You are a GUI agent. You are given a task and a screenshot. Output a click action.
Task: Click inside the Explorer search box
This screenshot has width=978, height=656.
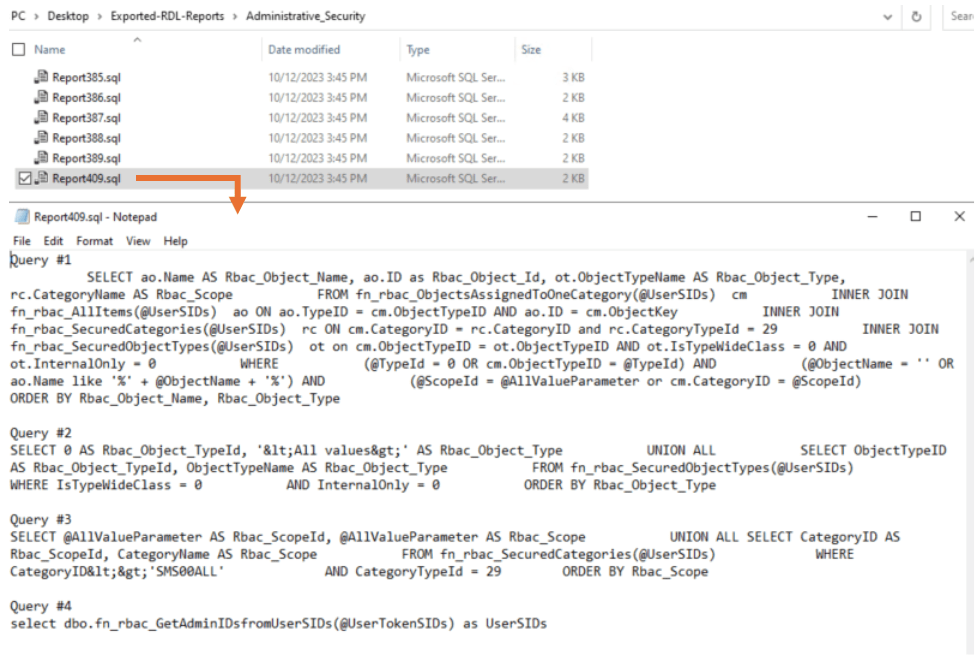click(x=962, y=16)
